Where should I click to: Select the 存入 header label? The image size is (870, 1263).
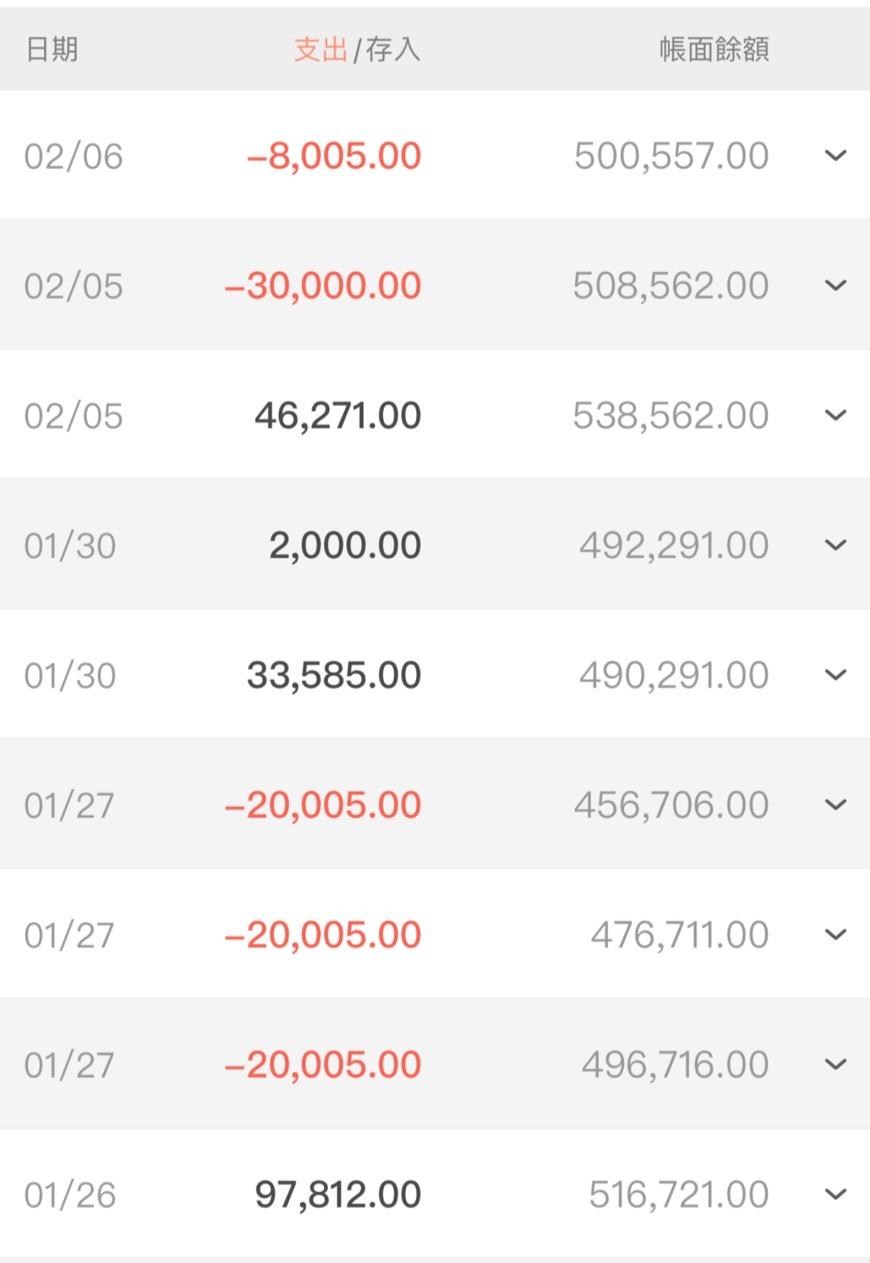click(x=393, y=50)
